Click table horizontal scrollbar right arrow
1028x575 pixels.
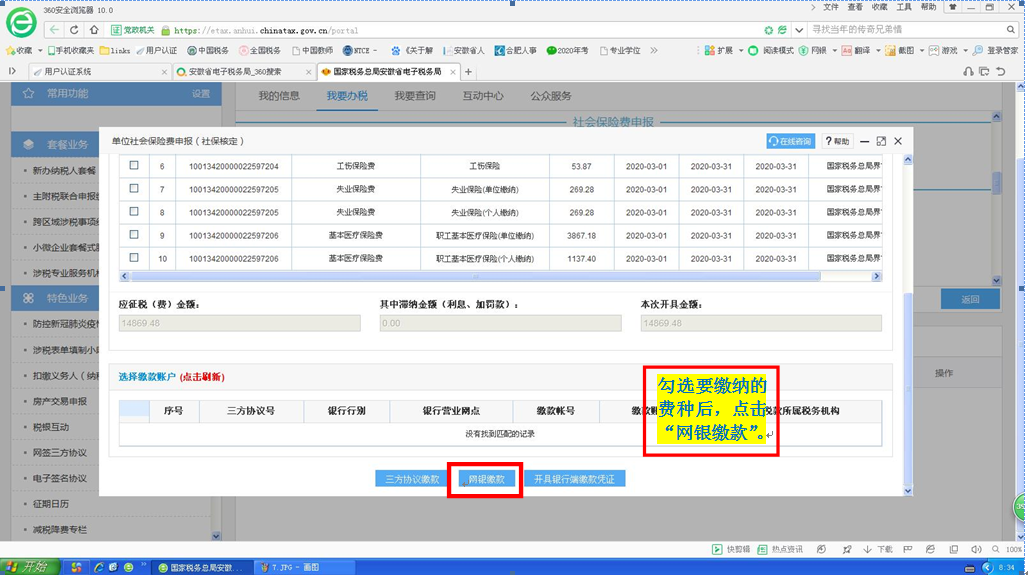click(876, 277)
